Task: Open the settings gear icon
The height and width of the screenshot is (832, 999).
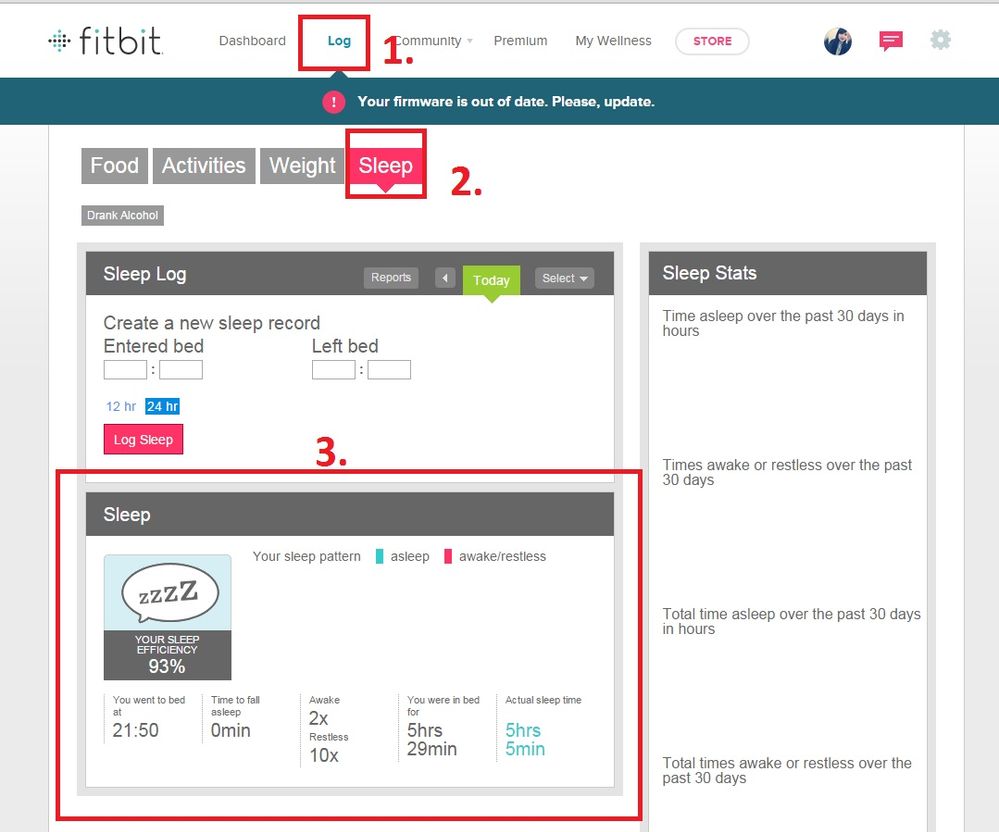Action: pos(940,40)
